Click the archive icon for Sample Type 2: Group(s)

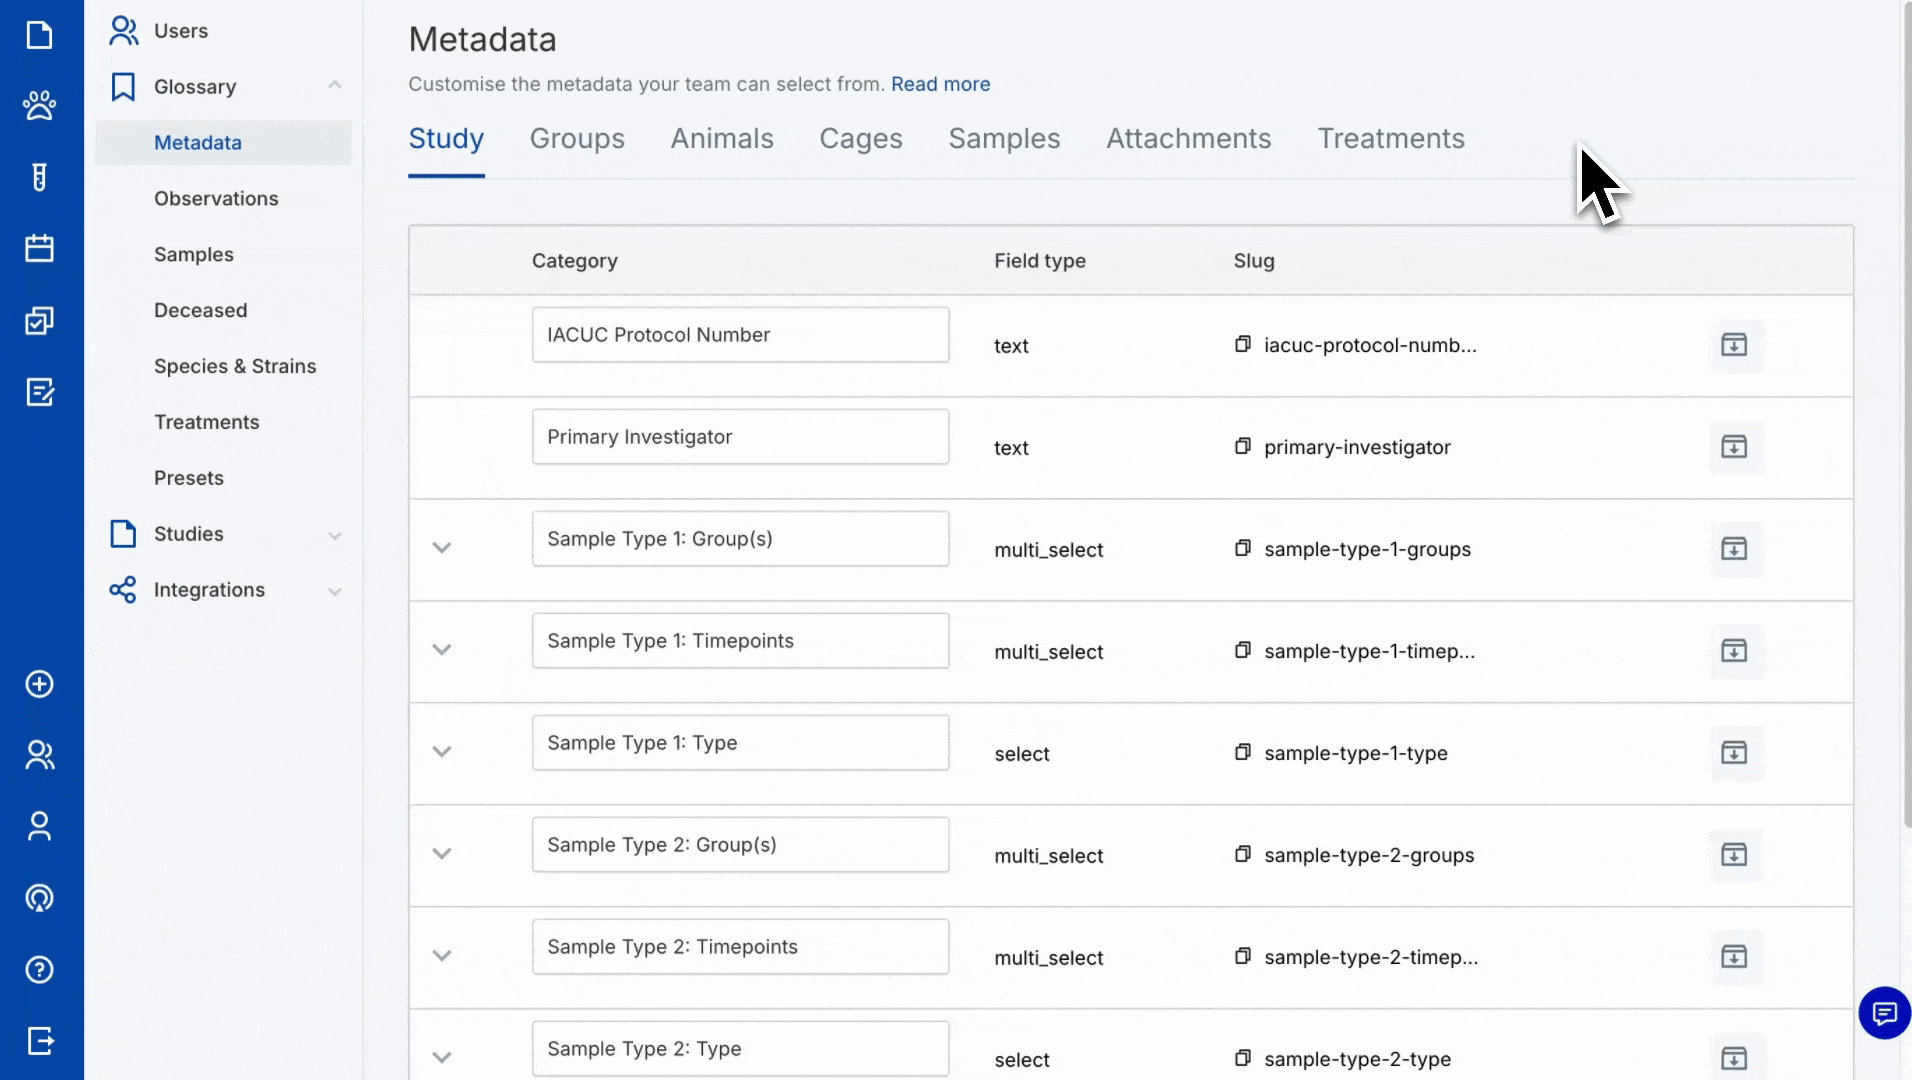coord(1734,855)
